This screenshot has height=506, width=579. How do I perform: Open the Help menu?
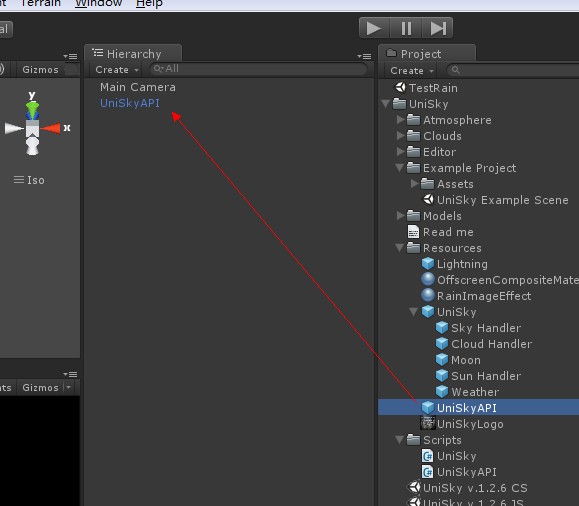tap(149, 4)
